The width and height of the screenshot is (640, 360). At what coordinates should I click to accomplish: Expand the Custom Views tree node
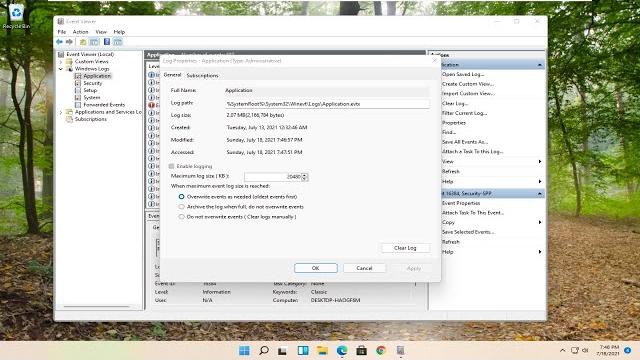[x=61, y=62]
